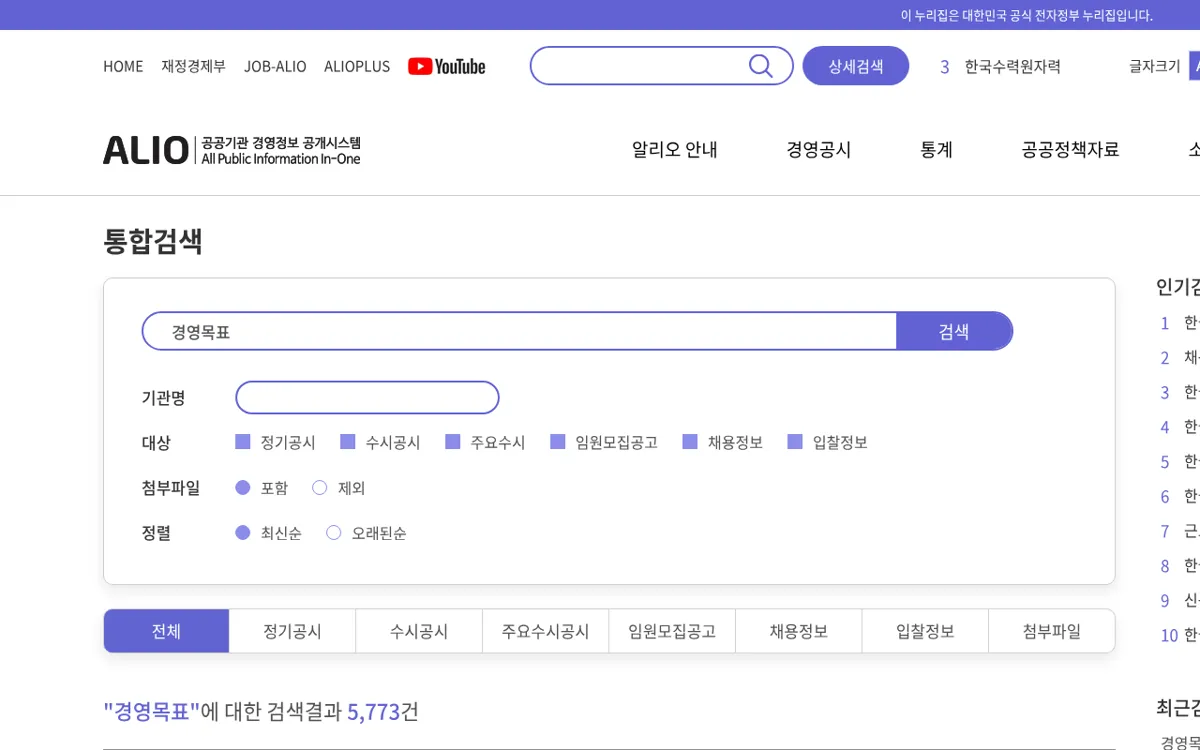Click the 통합검색 page heading
Image resolution: width=1200 pixels, height=750 pixels.
[x=153, y=241]
